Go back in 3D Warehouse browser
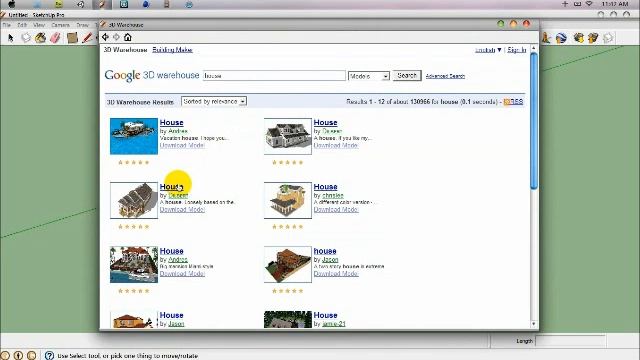The image size is (640, 360). (105, 37)
